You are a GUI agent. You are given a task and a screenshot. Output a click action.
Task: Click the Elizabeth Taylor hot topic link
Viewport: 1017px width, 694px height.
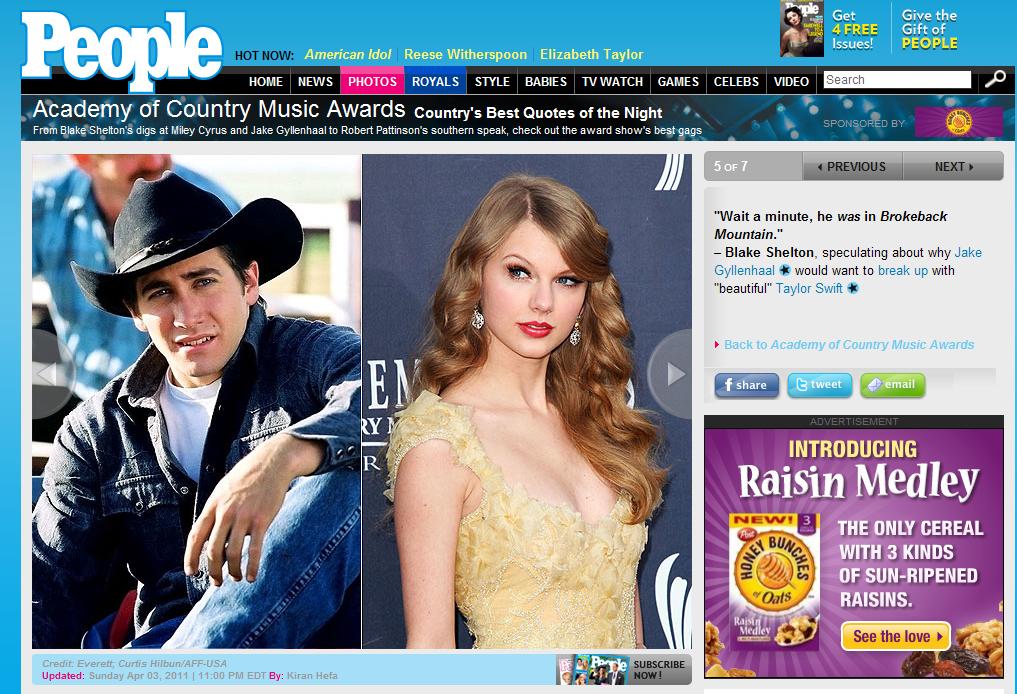592,54
